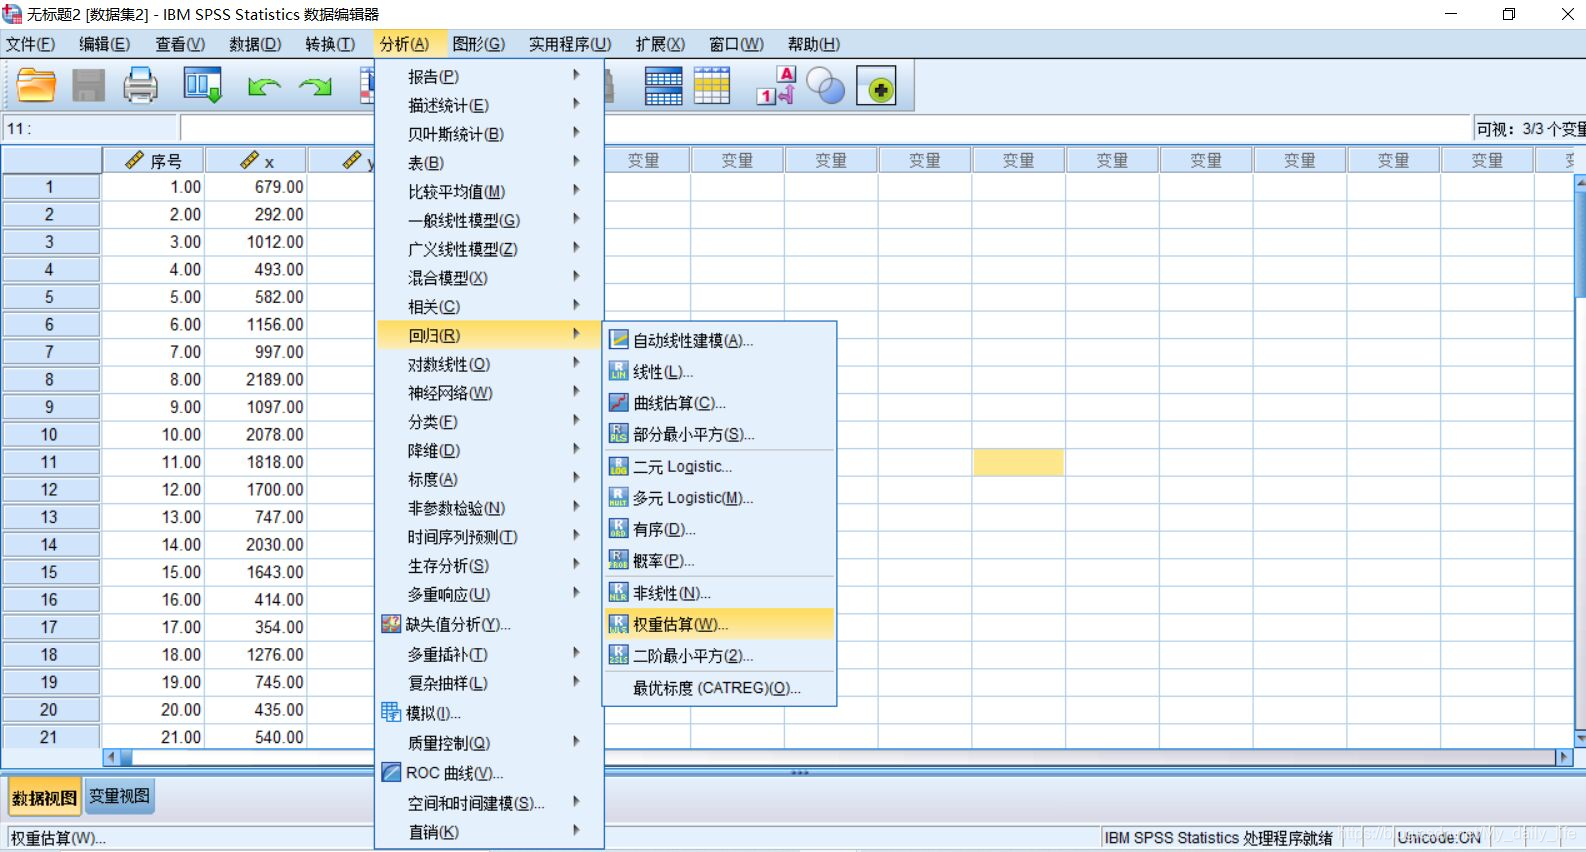Click cell with value 1012.00
The width and height of the screenshot is (1586, 852).
point(256,242)
